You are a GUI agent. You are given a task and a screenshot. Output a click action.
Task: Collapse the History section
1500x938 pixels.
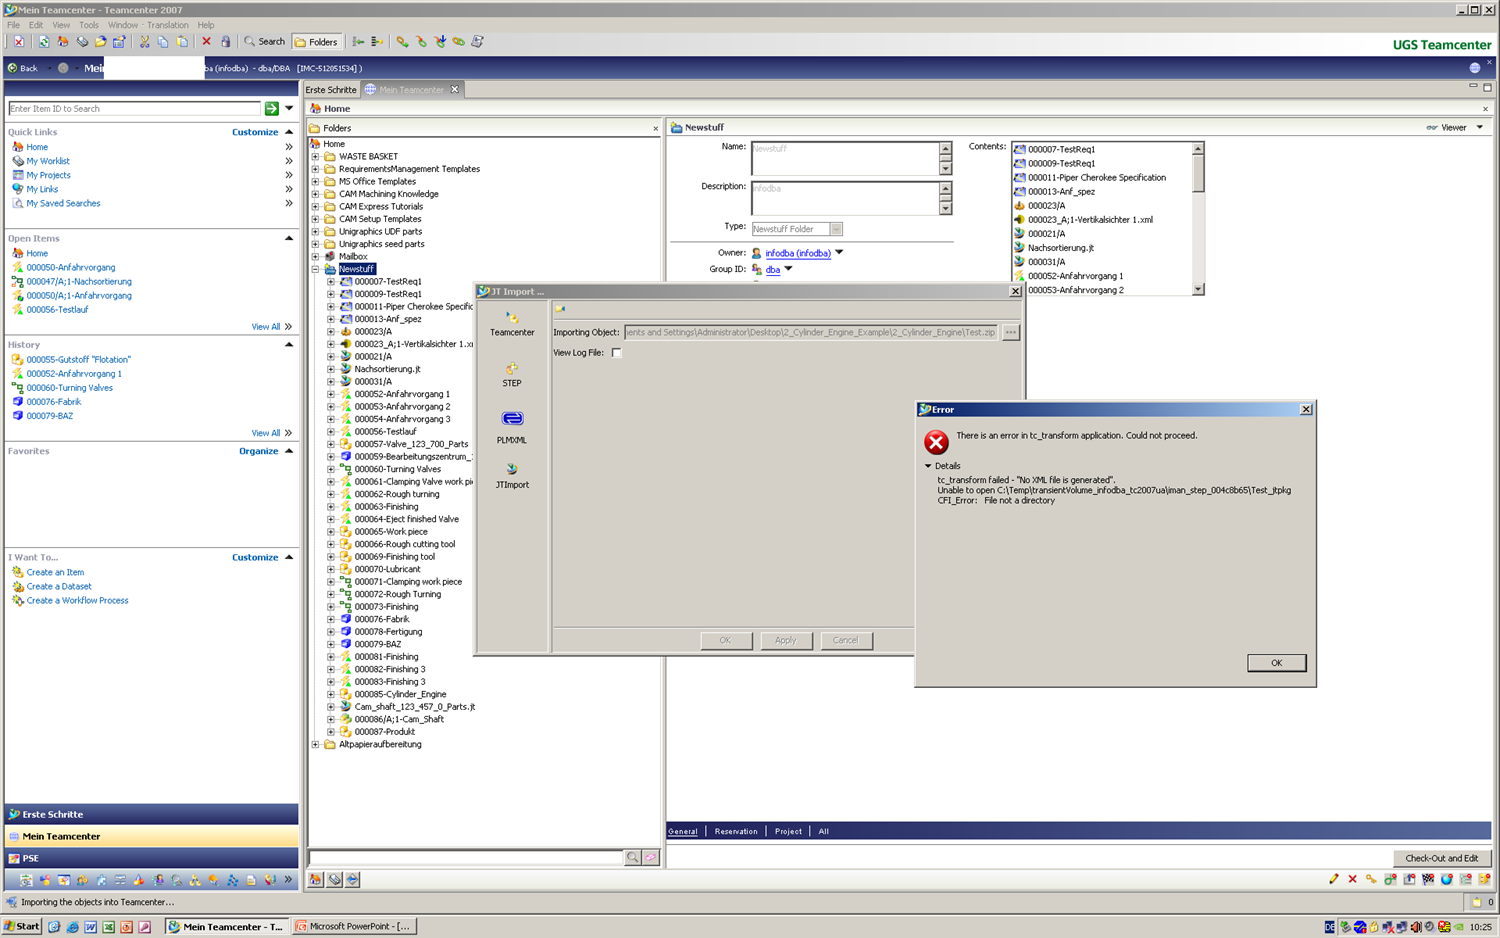point(289,344)
